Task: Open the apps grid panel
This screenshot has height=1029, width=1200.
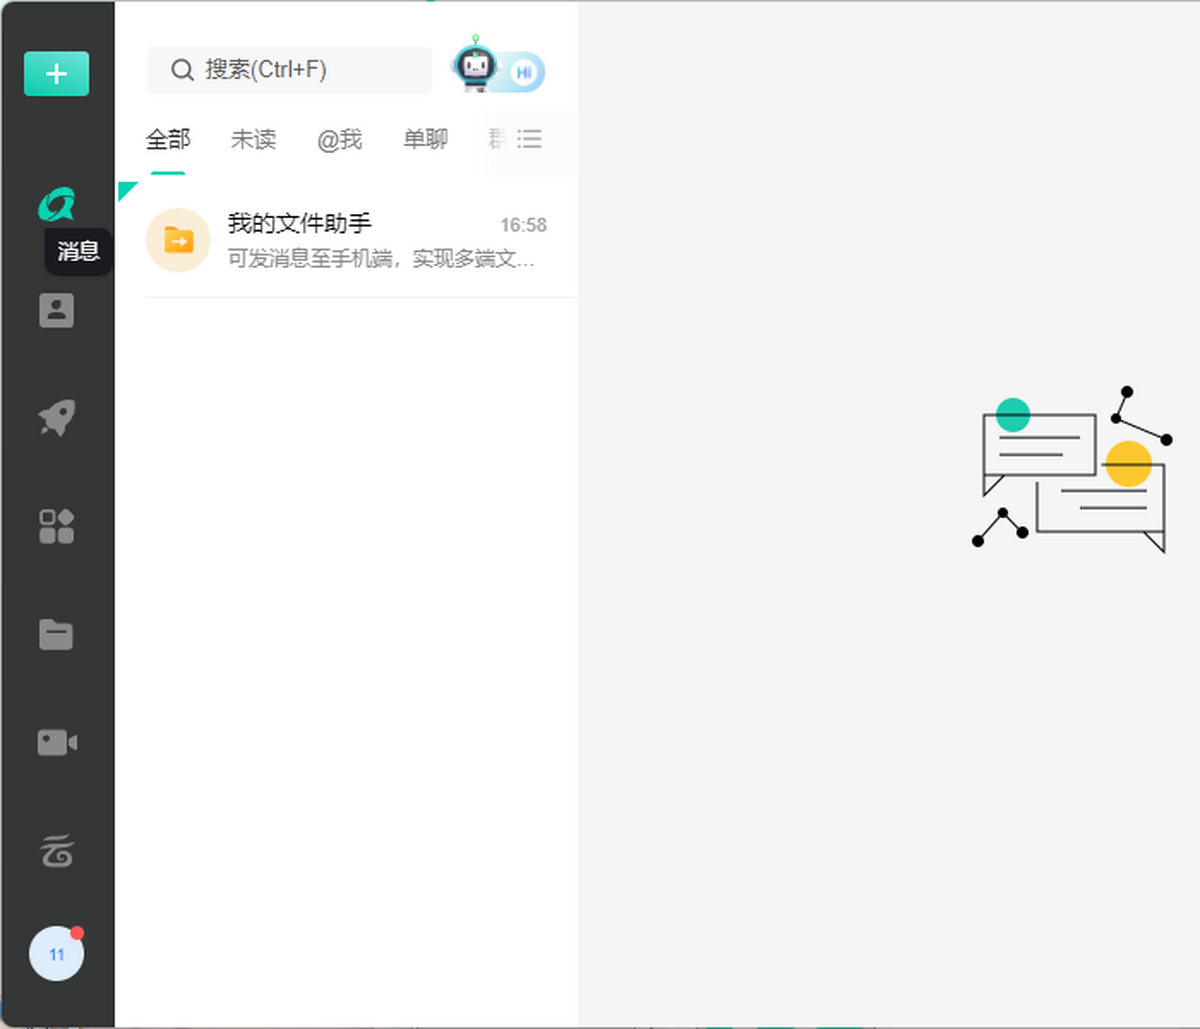Action: coord(57,527)
